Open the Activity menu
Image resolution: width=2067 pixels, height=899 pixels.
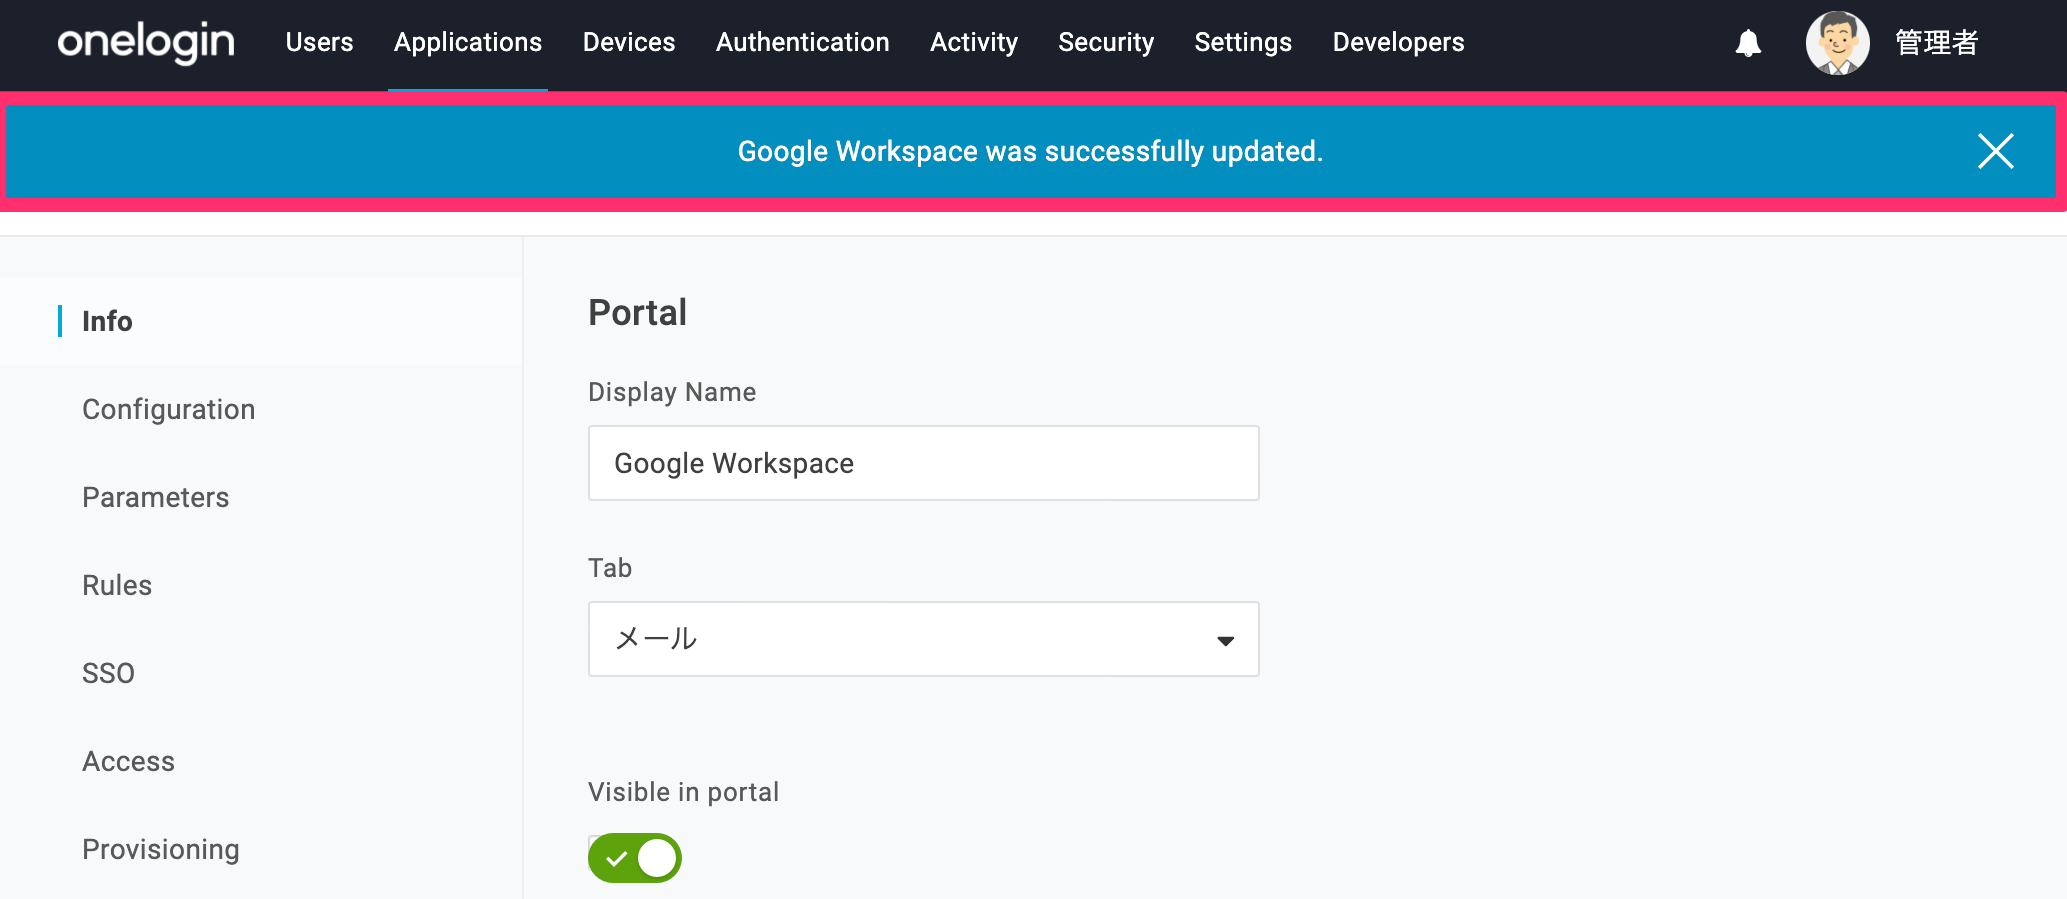coord(974,42)
